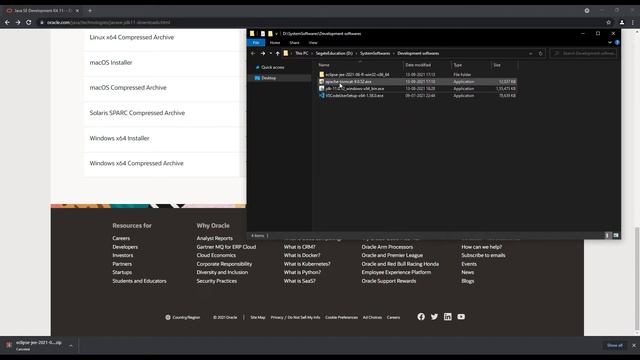
Task: Click Chrome back arrow
Action: tap(7, 22)
